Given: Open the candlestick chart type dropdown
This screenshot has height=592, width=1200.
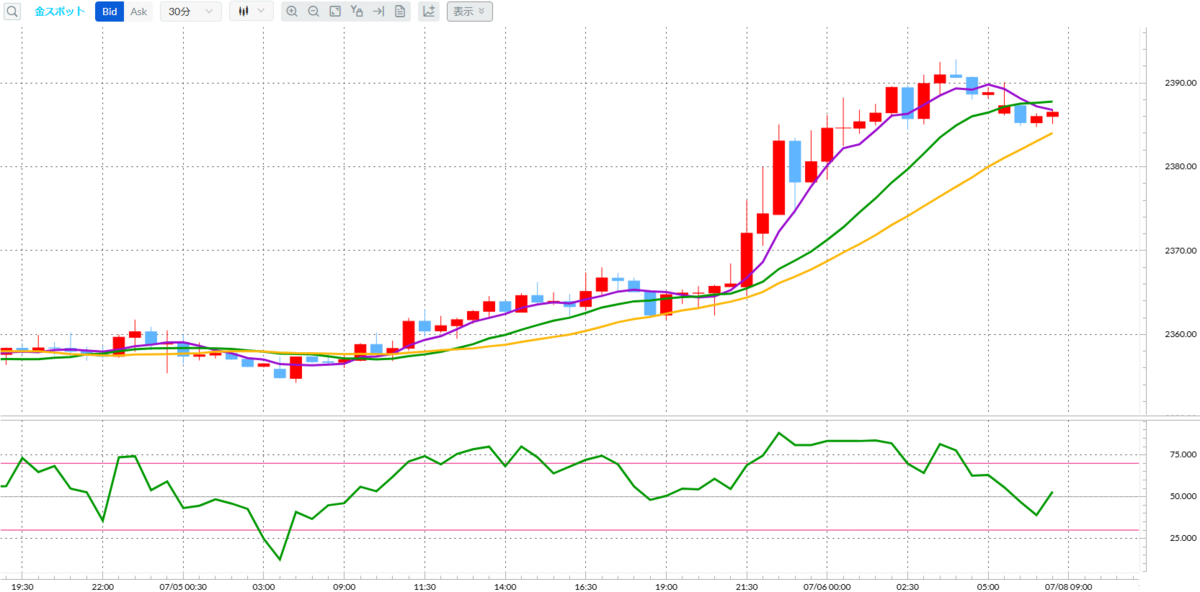Looking at the screenshot, I should coord(251,12).
